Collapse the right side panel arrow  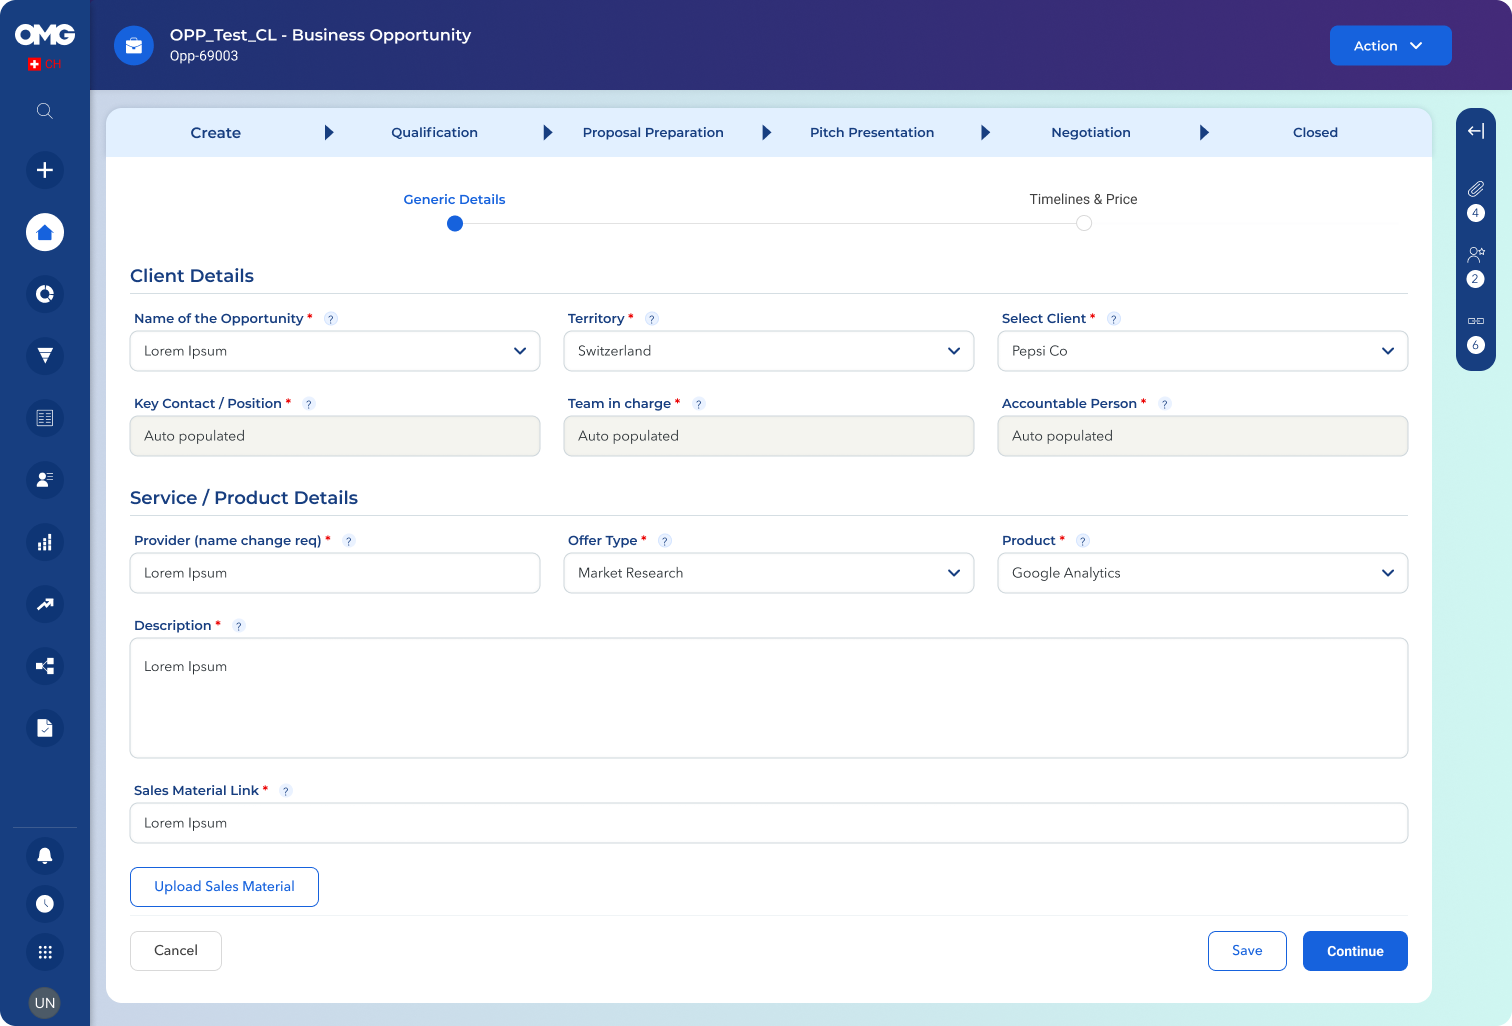point(1475,131)
